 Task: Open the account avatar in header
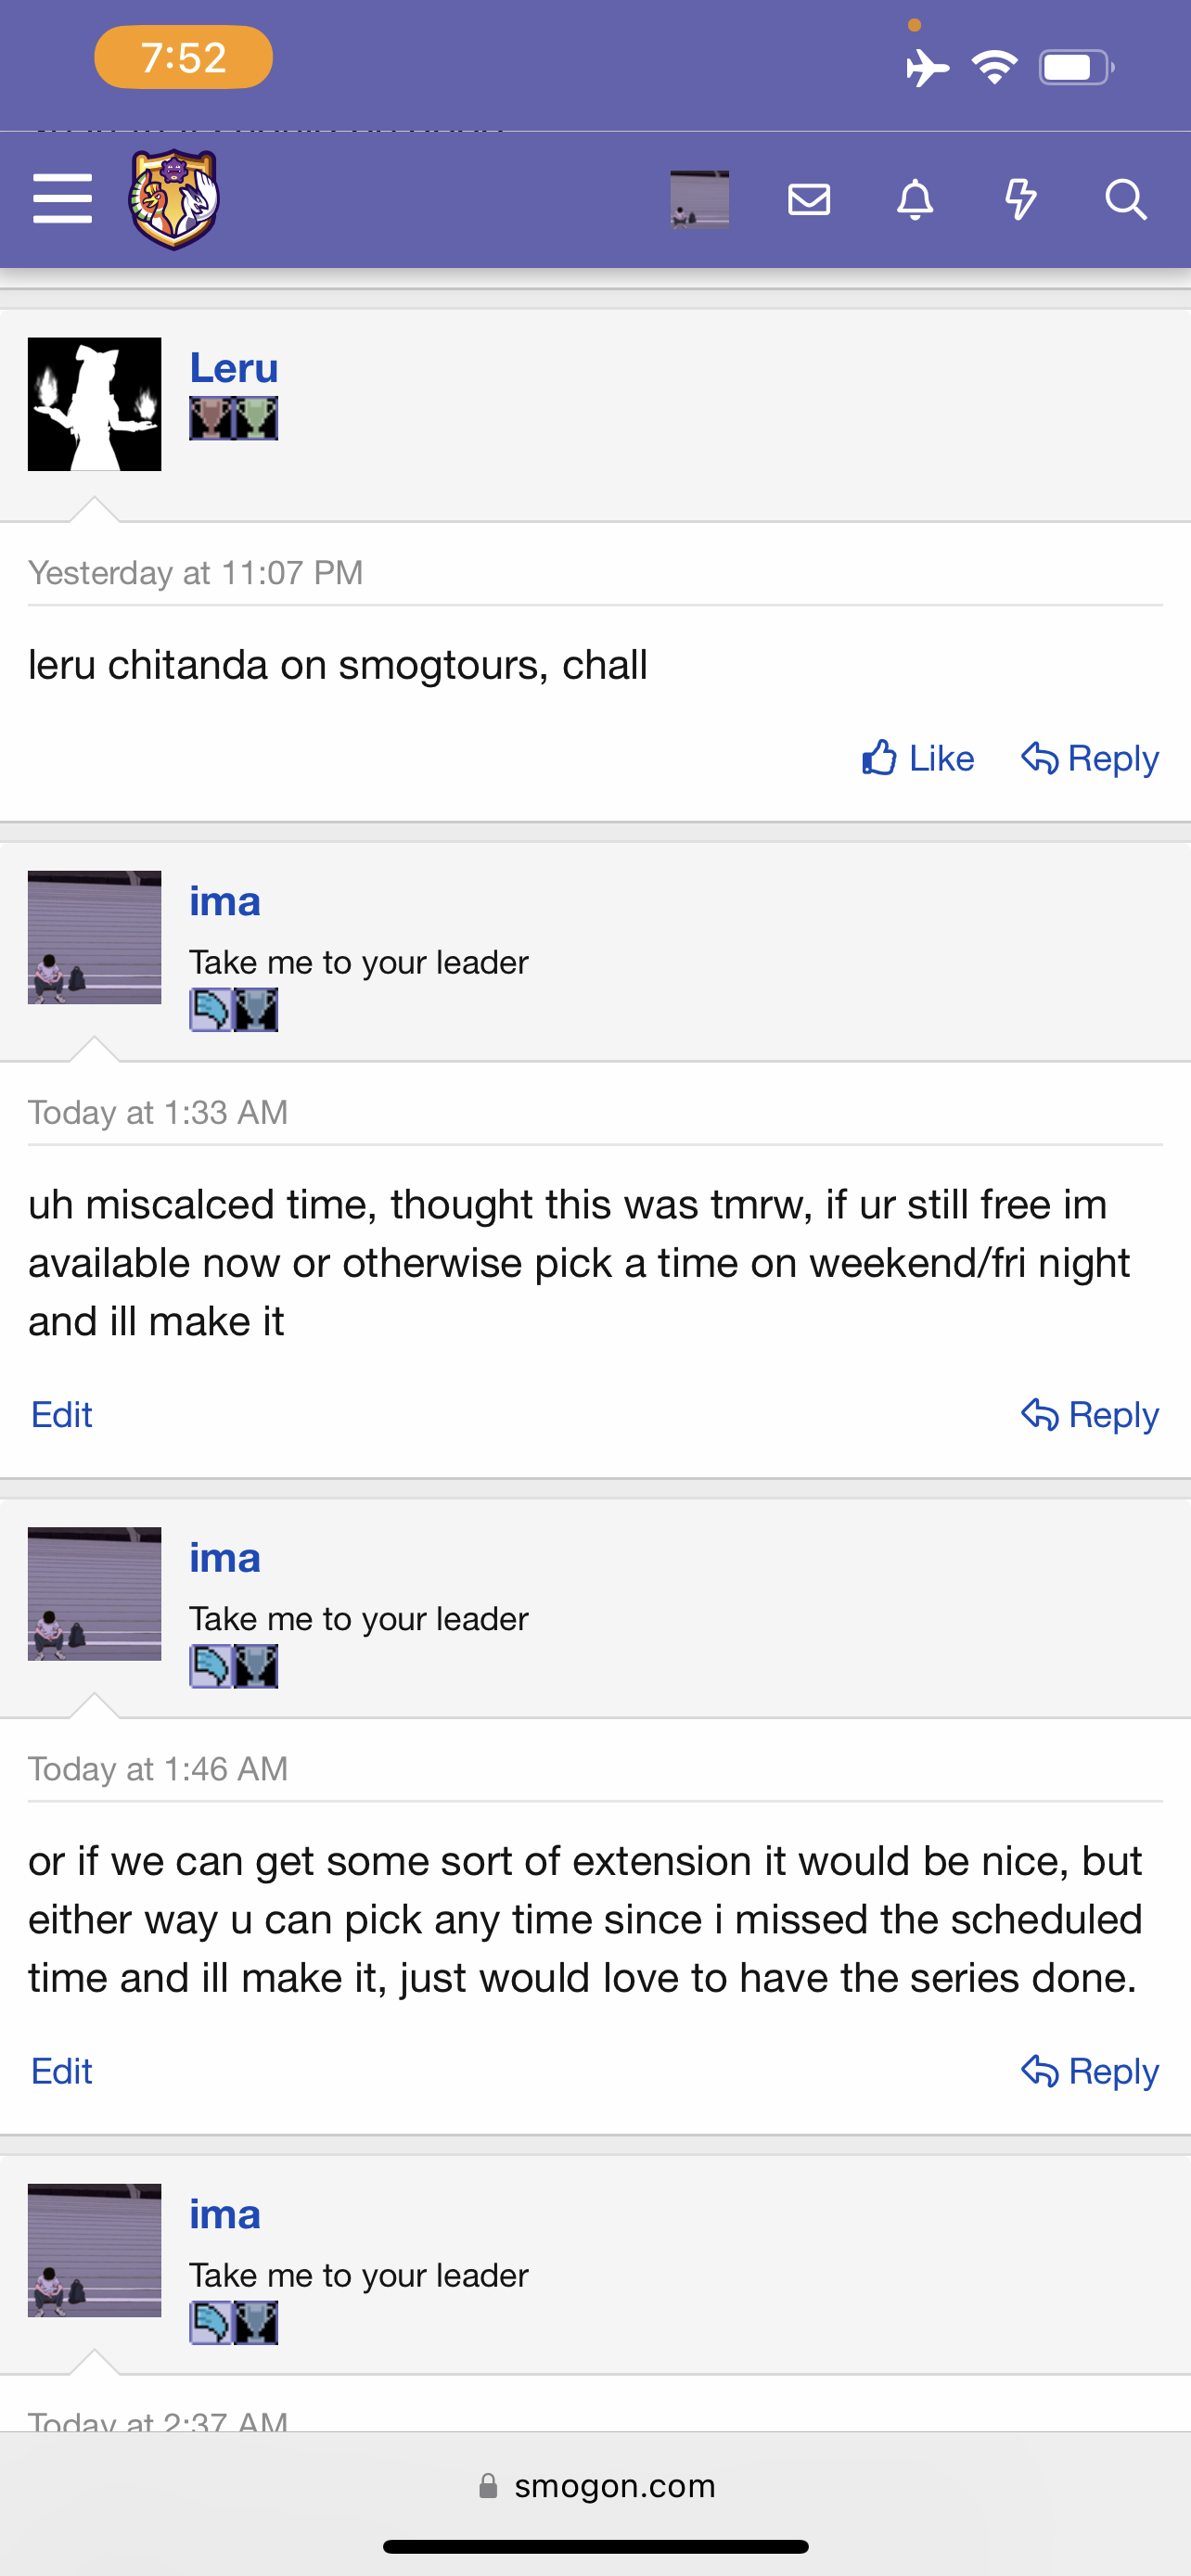tap(699, 199)
